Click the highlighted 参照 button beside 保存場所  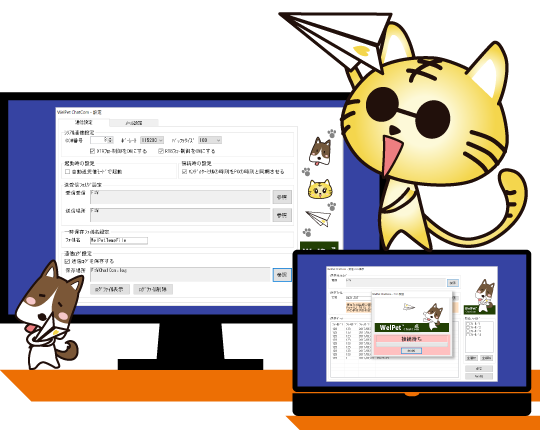tap(282, 275)
